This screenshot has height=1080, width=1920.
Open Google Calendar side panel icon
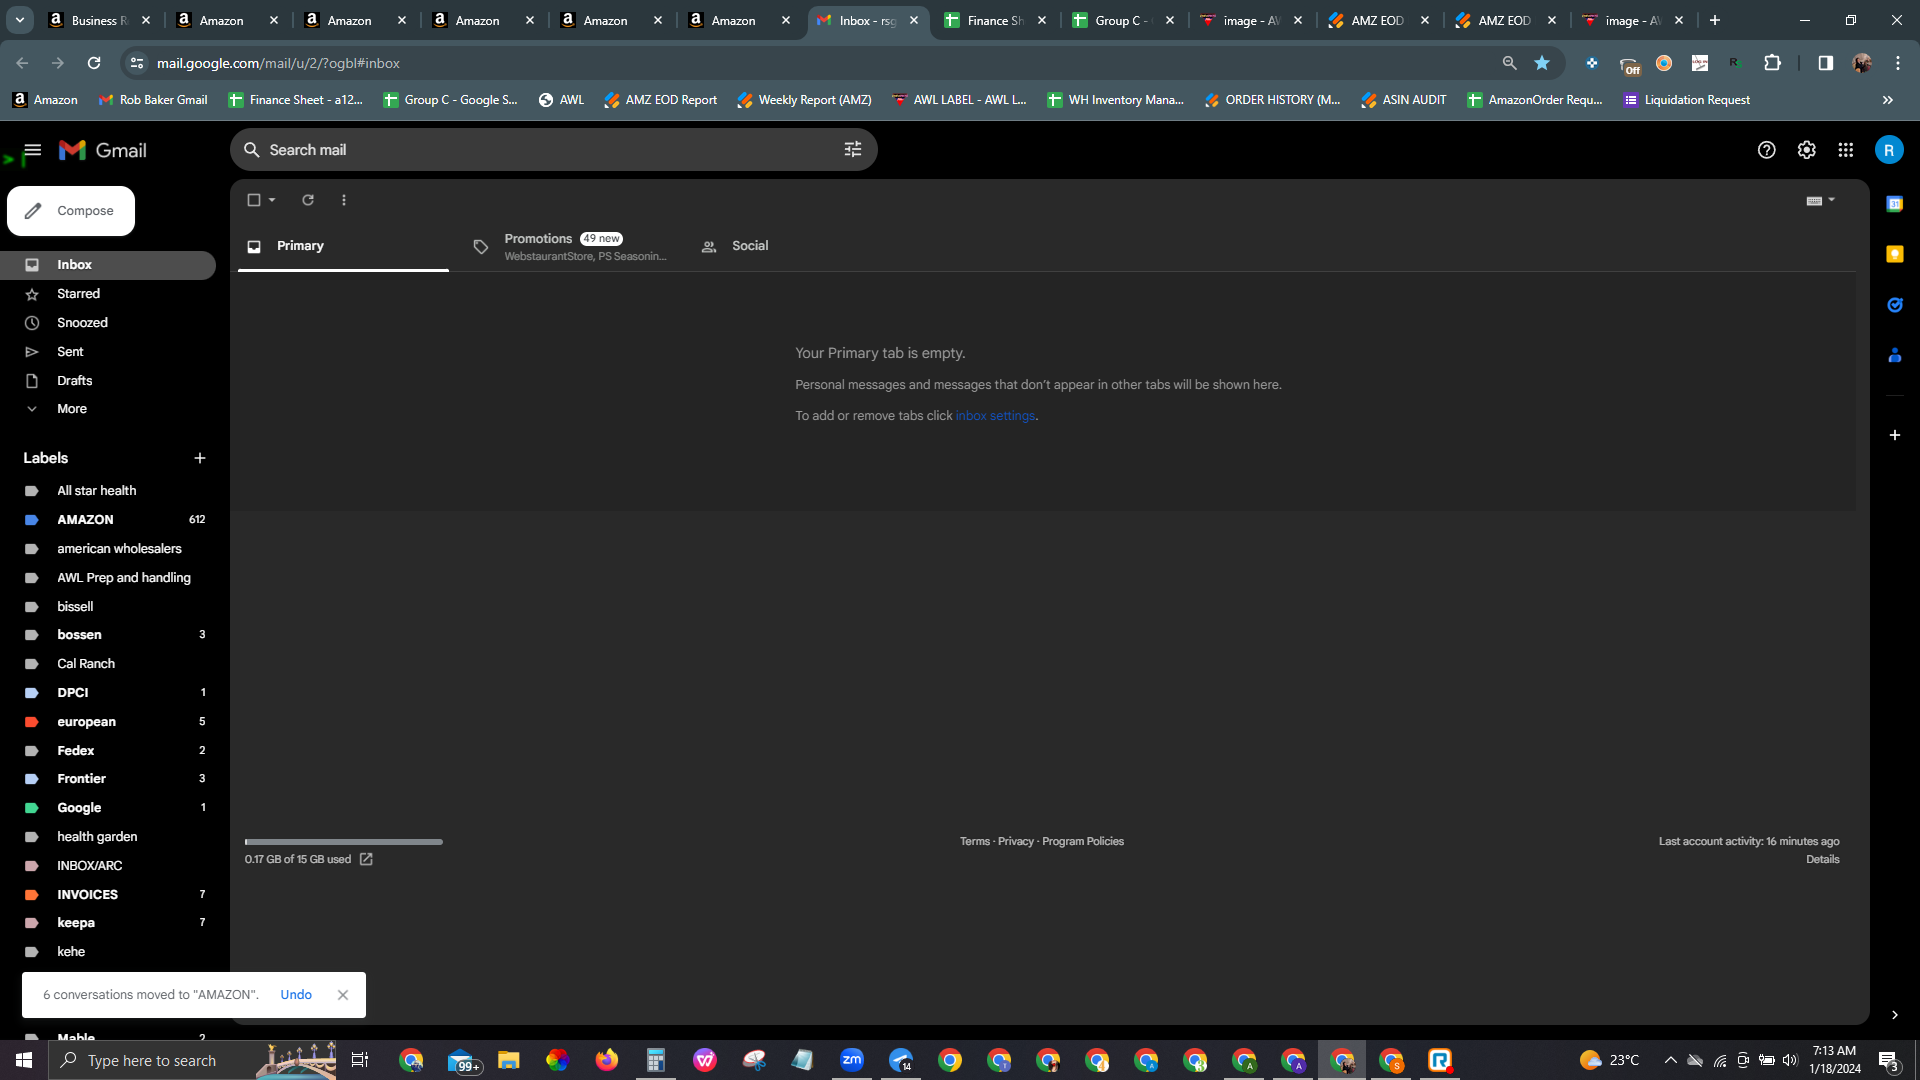point(1895,204)
